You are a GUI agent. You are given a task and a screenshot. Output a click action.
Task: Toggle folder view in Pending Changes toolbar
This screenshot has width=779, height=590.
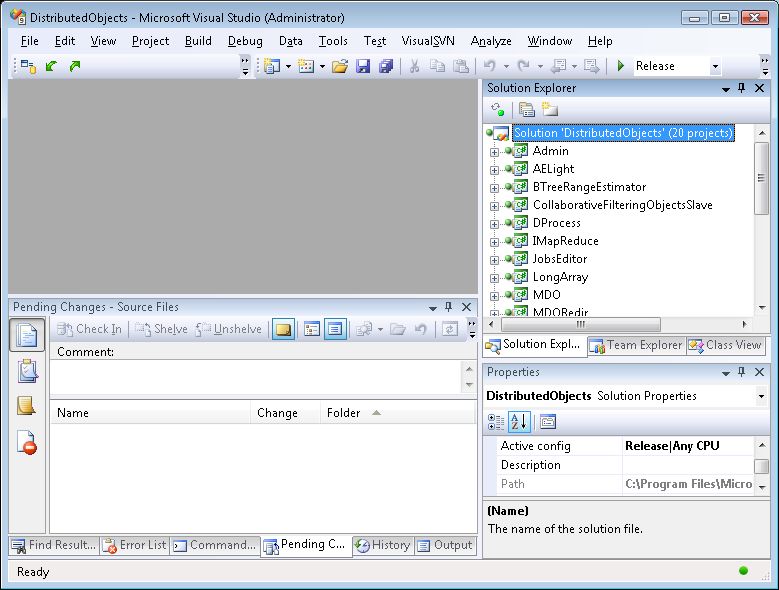(x=312, y=329)
